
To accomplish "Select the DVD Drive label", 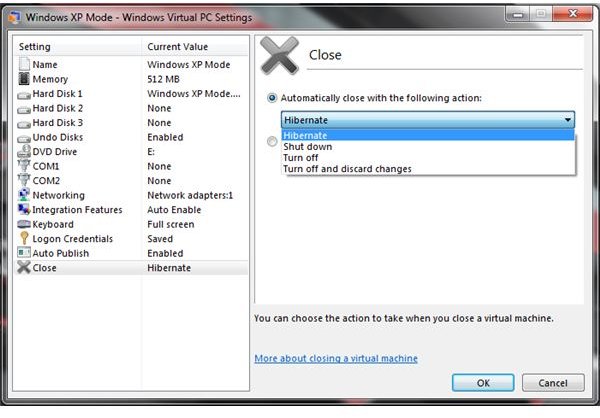I will 55,152.
